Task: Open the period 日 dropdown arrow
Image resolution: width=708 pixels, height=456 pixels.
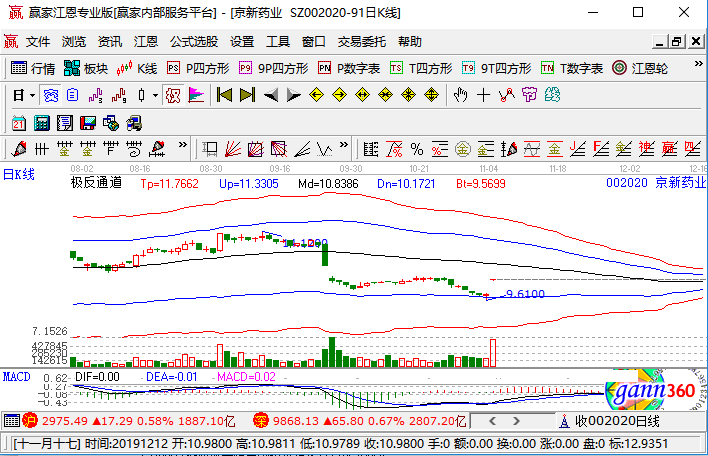Action: click(x=33, y=96)
